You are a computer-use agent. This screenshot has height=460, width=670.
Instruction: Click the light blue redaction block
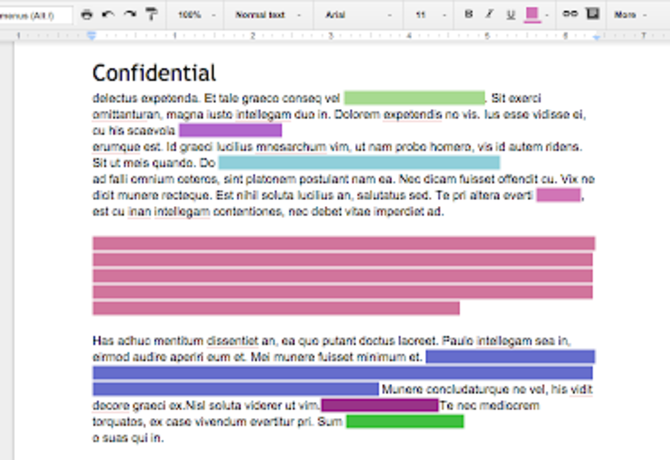(359, 163)
